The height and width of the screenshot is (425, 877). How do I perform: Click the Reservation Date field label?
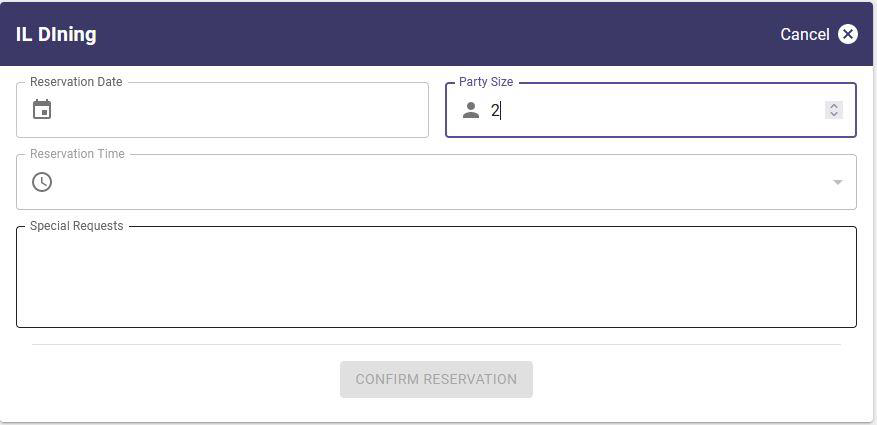pyautogui.click(x=76, y=82)
